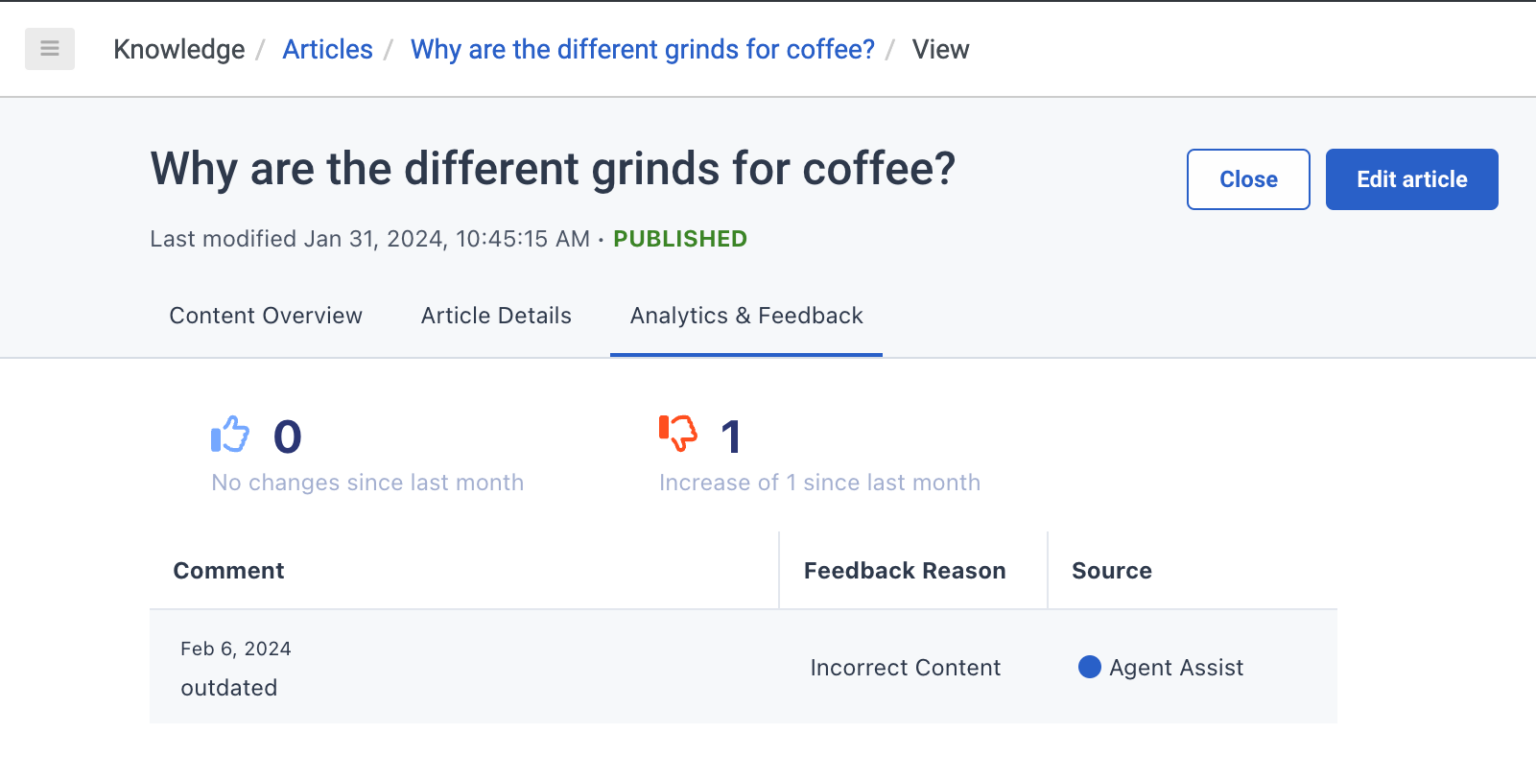The image size is (1536, 779).
Task: Click the dislike count number 1
Action: (x=731, y=437)
